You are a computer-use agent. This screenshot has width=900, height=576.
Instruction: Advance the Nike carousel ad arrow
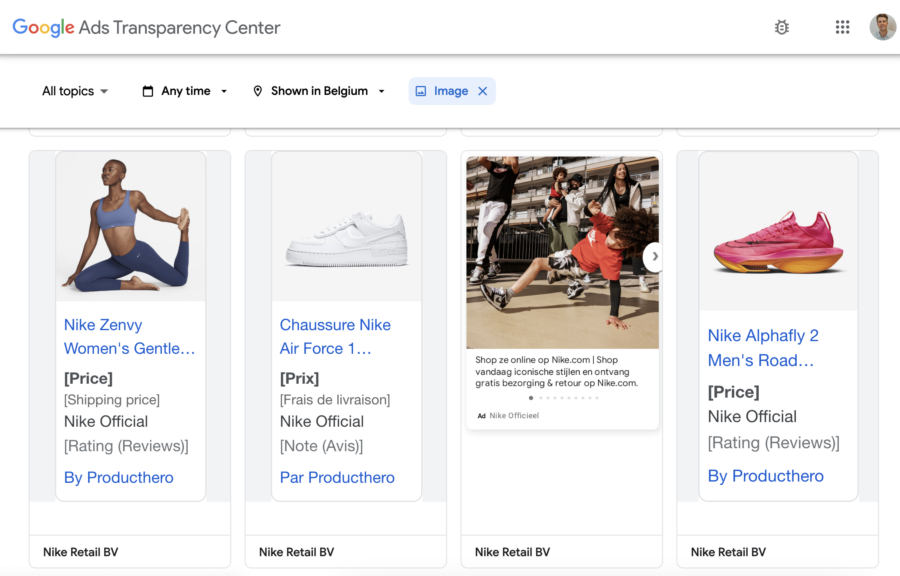(x=653, y=256)
